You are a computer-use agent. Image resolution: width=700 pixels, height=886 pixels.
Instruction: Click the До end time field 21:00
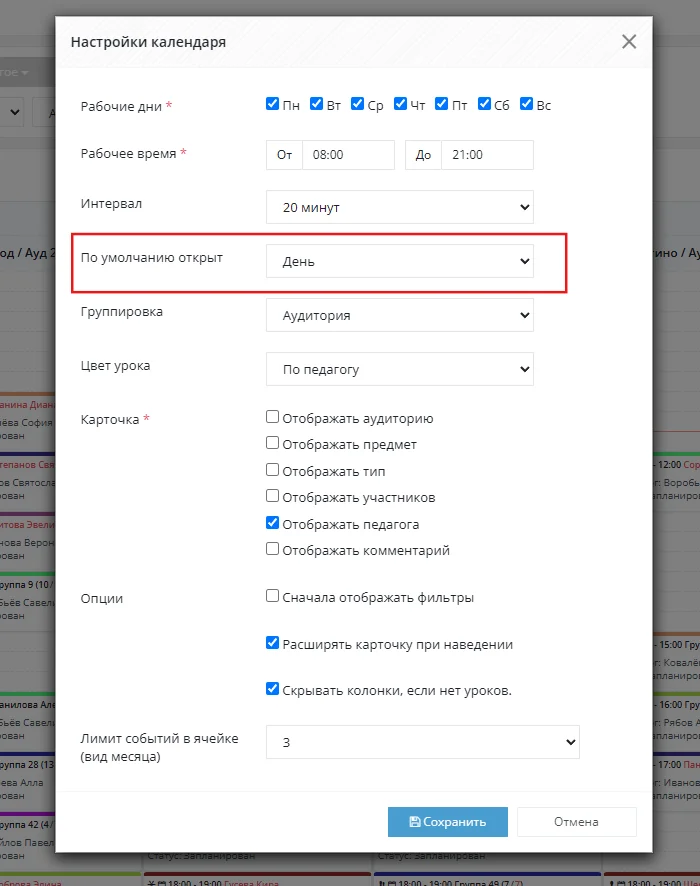(x=488, y=155)
